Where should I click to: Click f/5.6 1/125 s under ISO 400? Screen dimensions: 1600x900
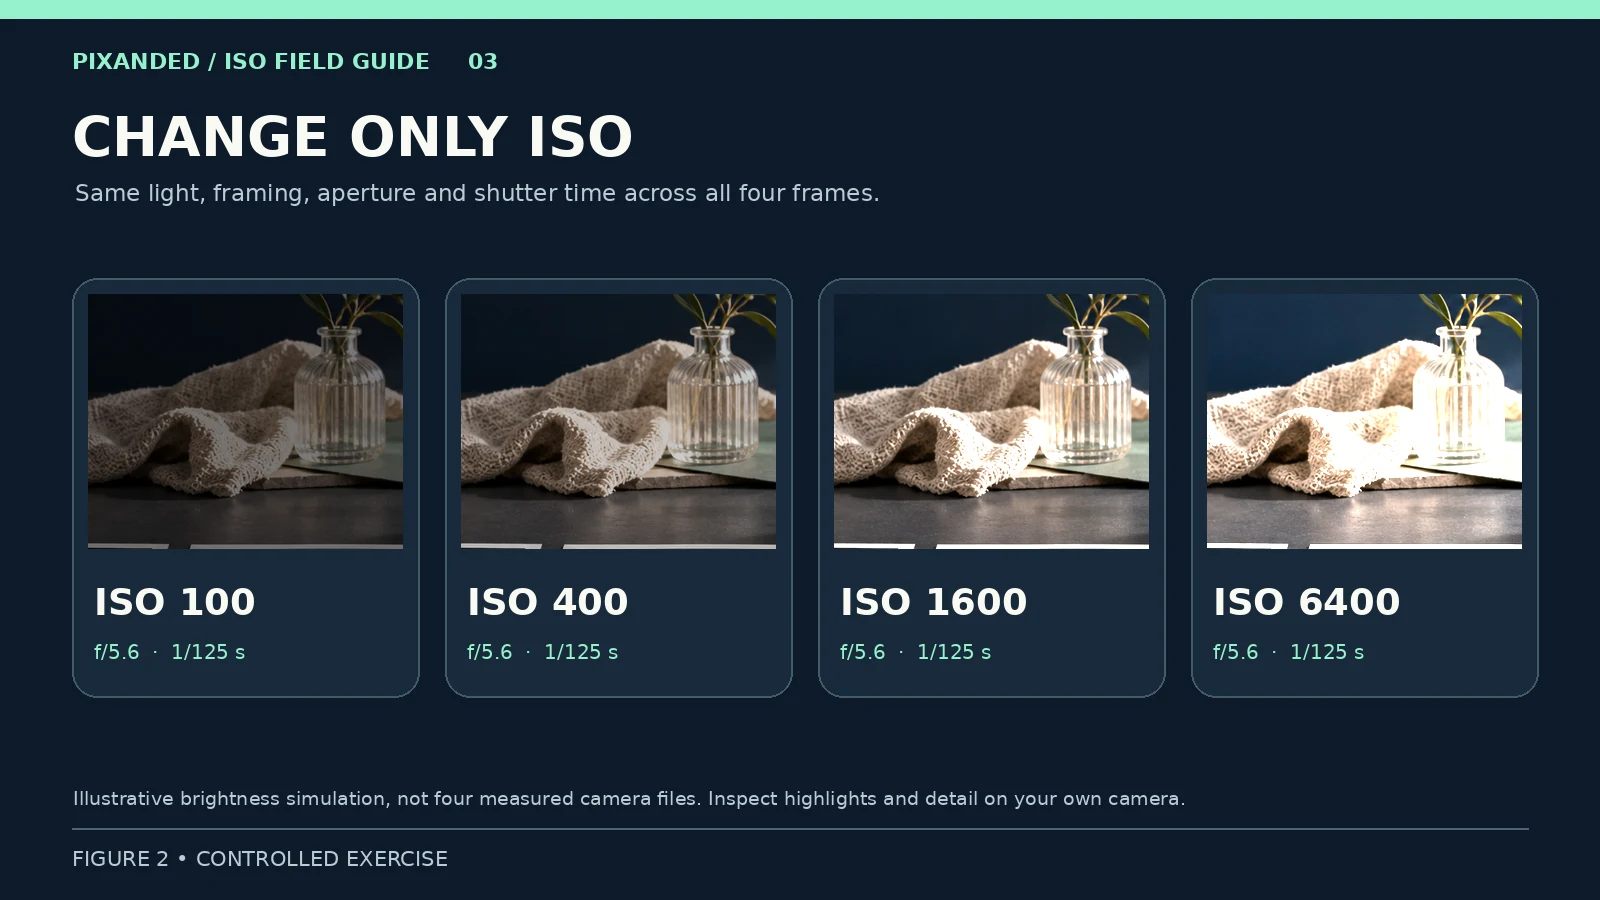pyautogui.click(x=543, y=652)
